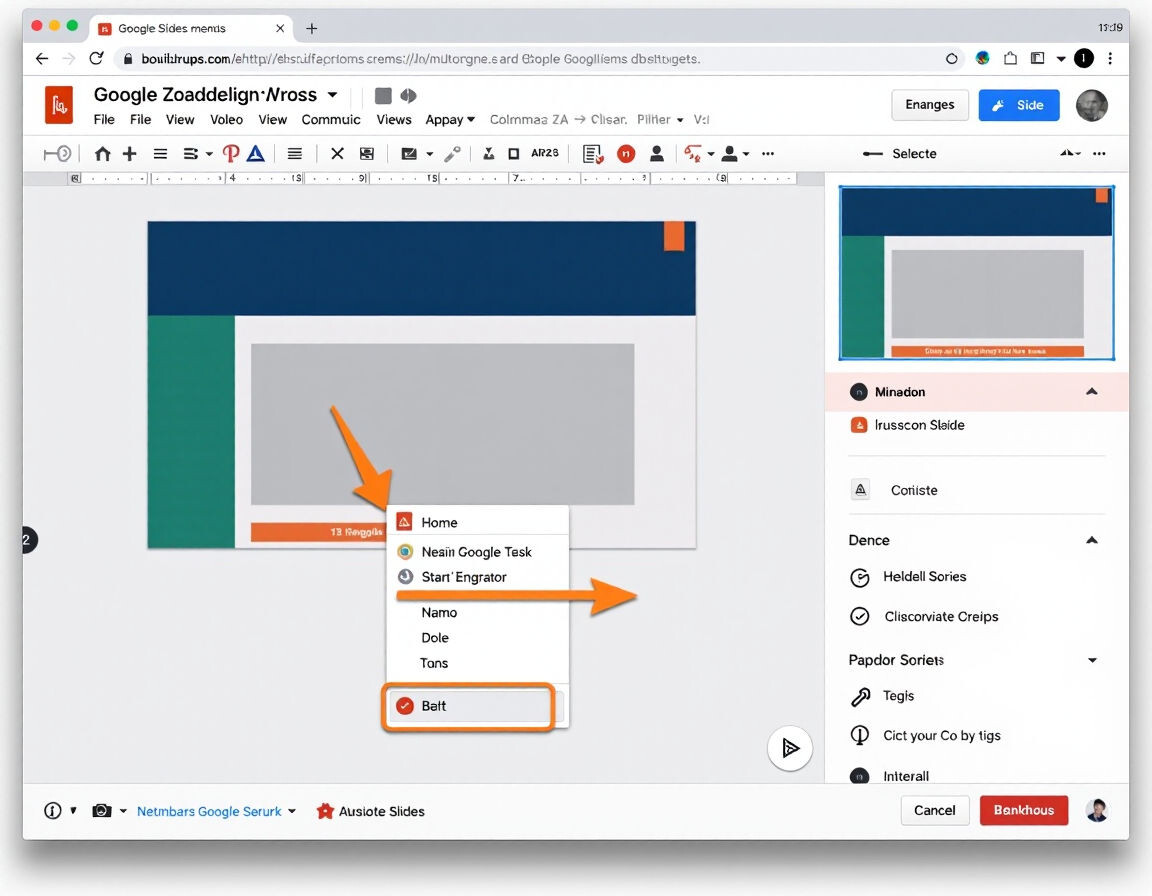Click the round play arrow button

[790, 748]
